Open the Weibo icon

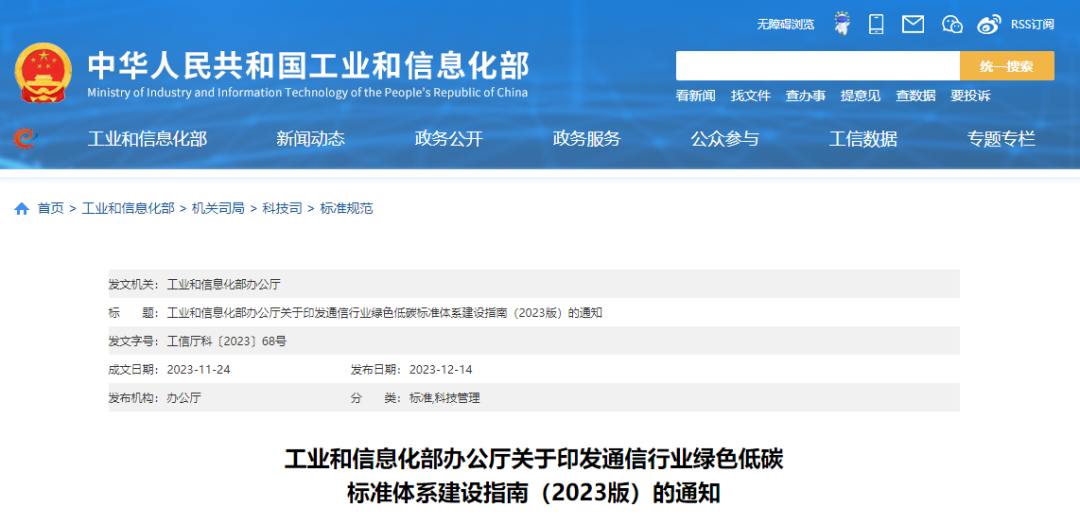[989, 24]
